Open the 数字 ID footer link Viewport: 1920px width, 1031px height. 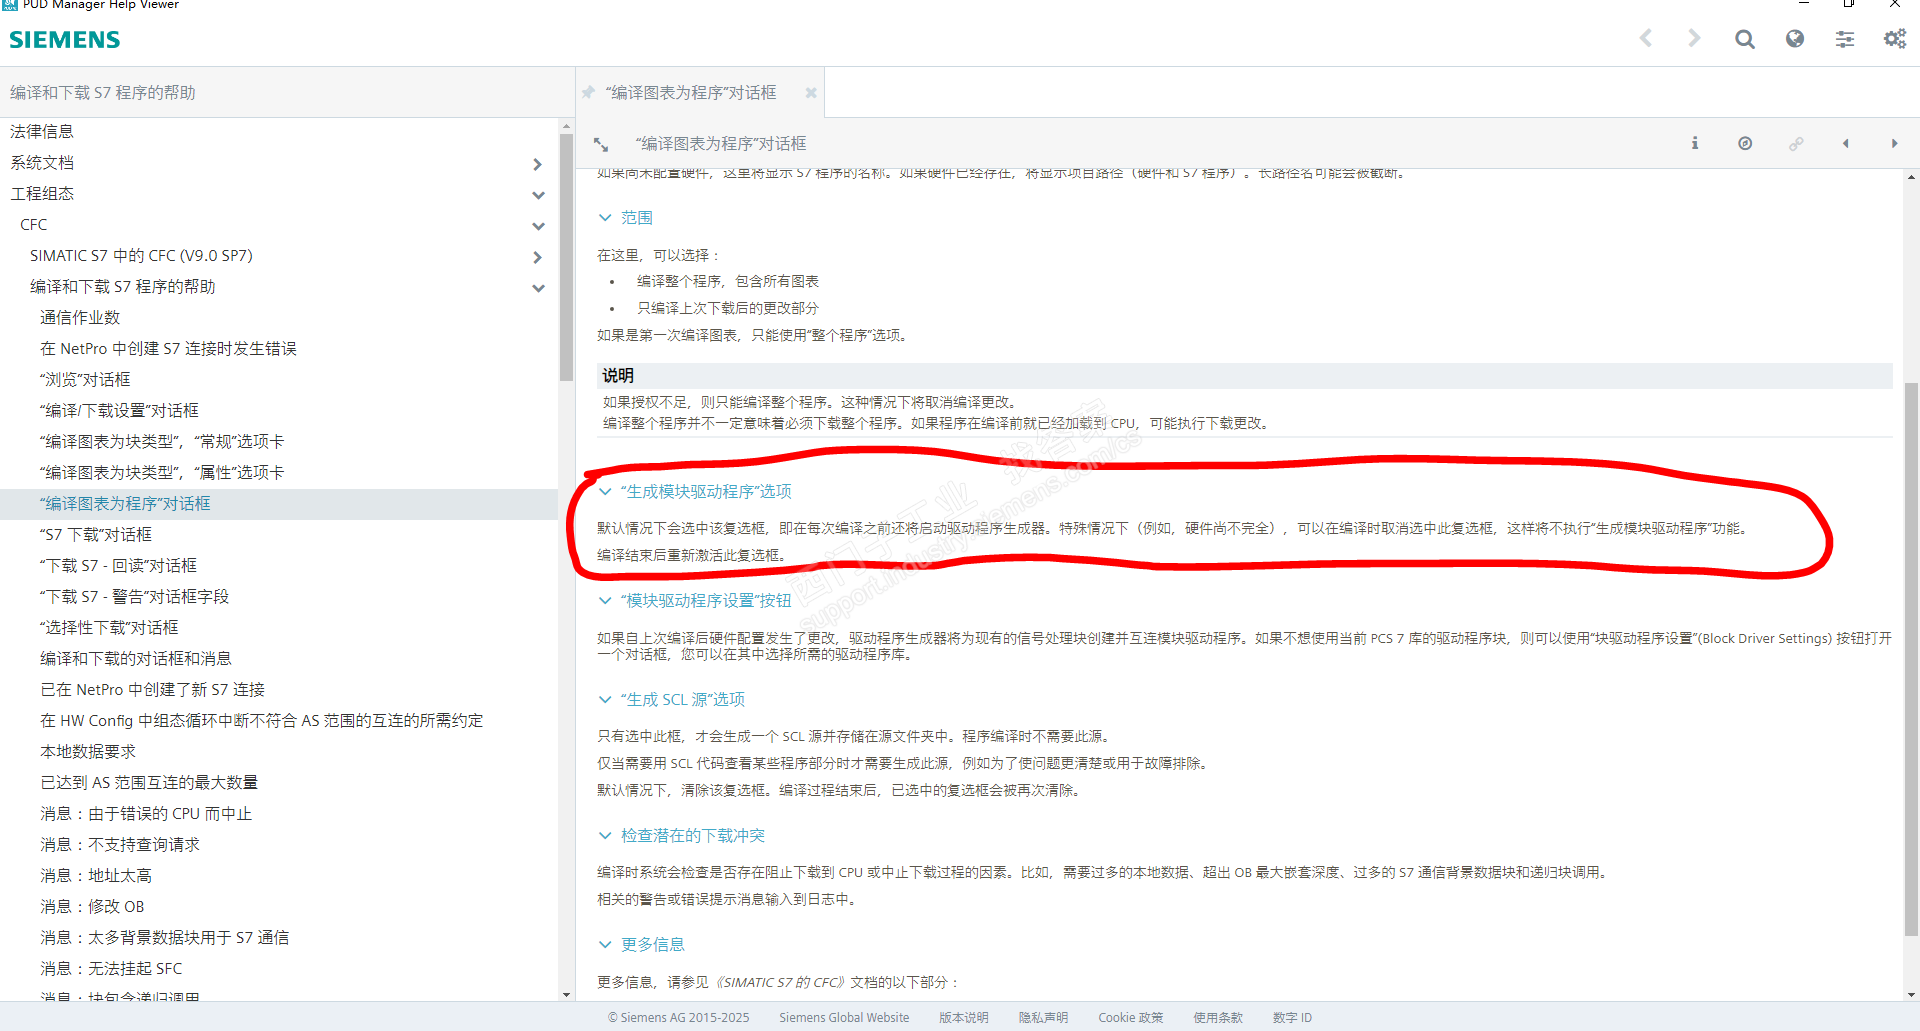tap(1292, 1017)
